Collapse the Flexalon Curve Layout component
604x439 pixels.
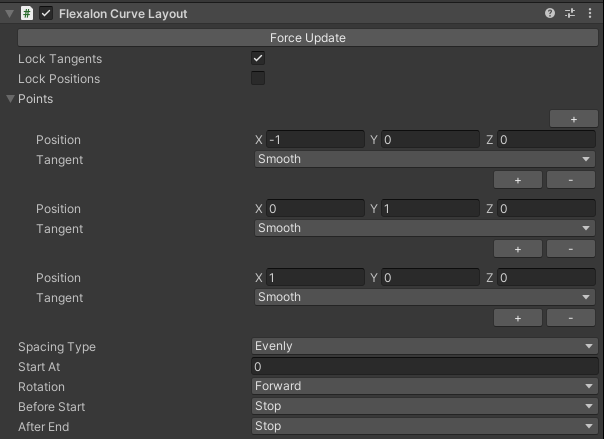[10, 14]
